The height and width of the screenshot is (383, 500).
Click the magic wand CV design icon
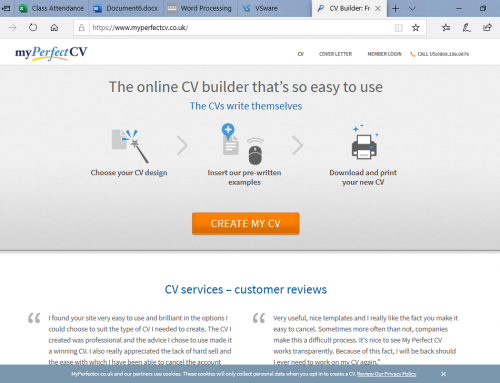(x=130, y=146)
